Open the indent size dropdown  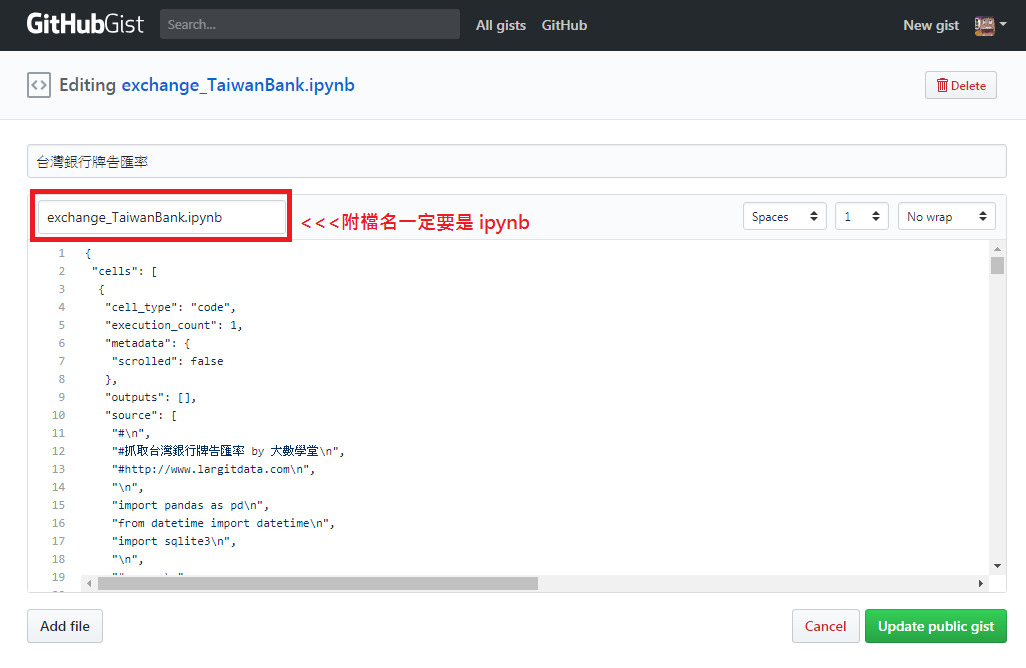point(861,216)
